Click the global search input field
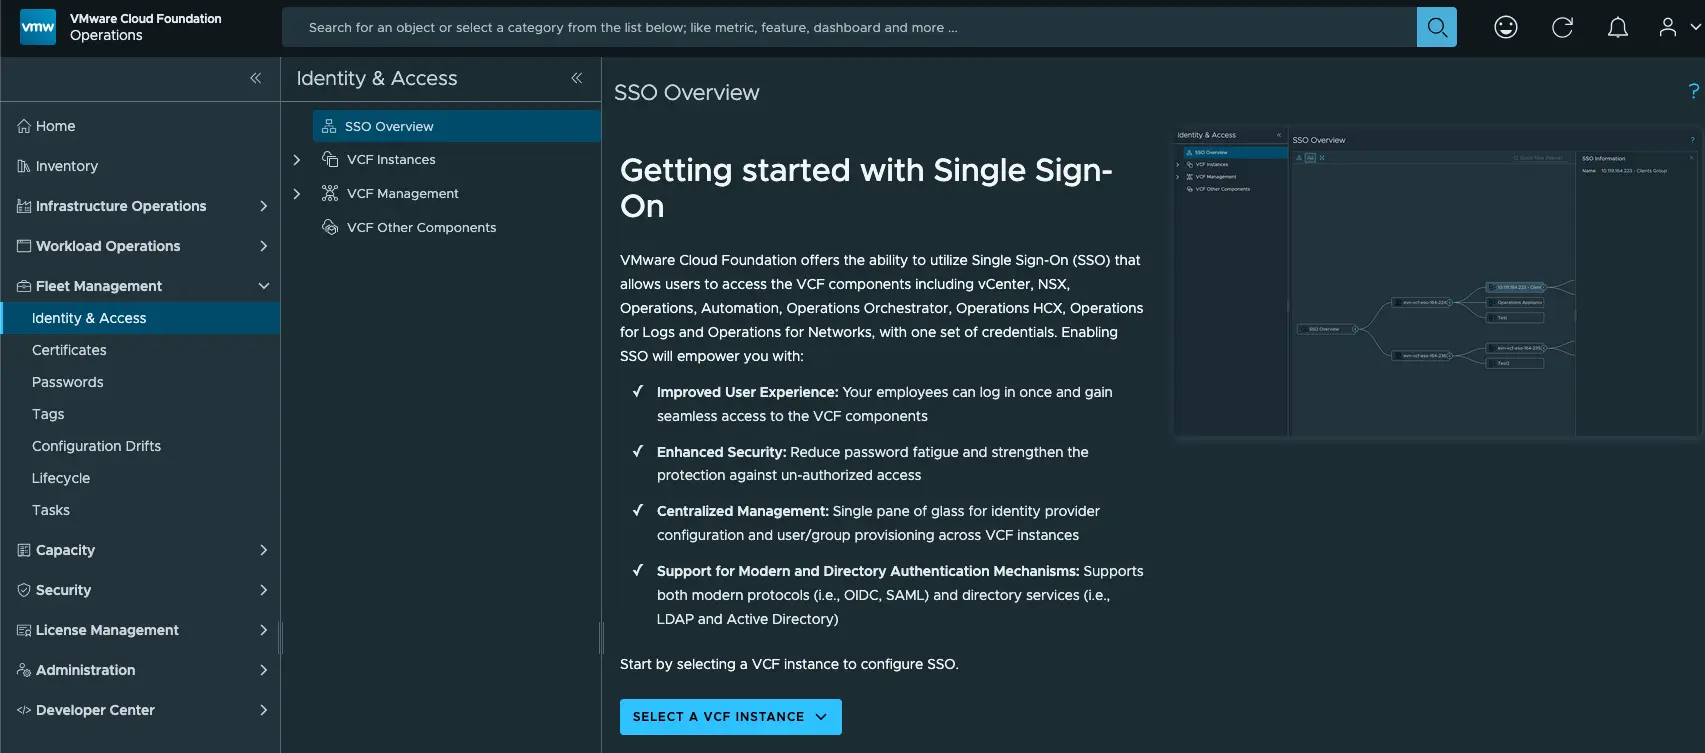The width and height of the screenshot is (1705, 753). pos(848,27)
